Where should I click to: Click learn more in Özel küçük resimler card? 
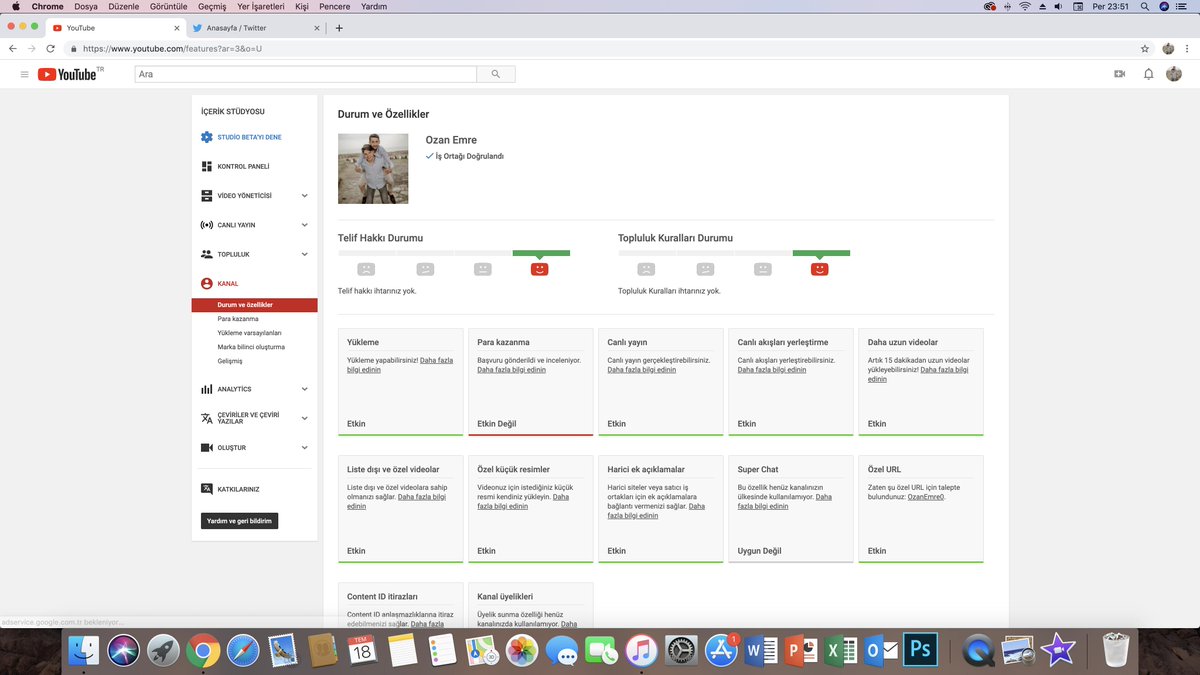(x=523, y=502)
